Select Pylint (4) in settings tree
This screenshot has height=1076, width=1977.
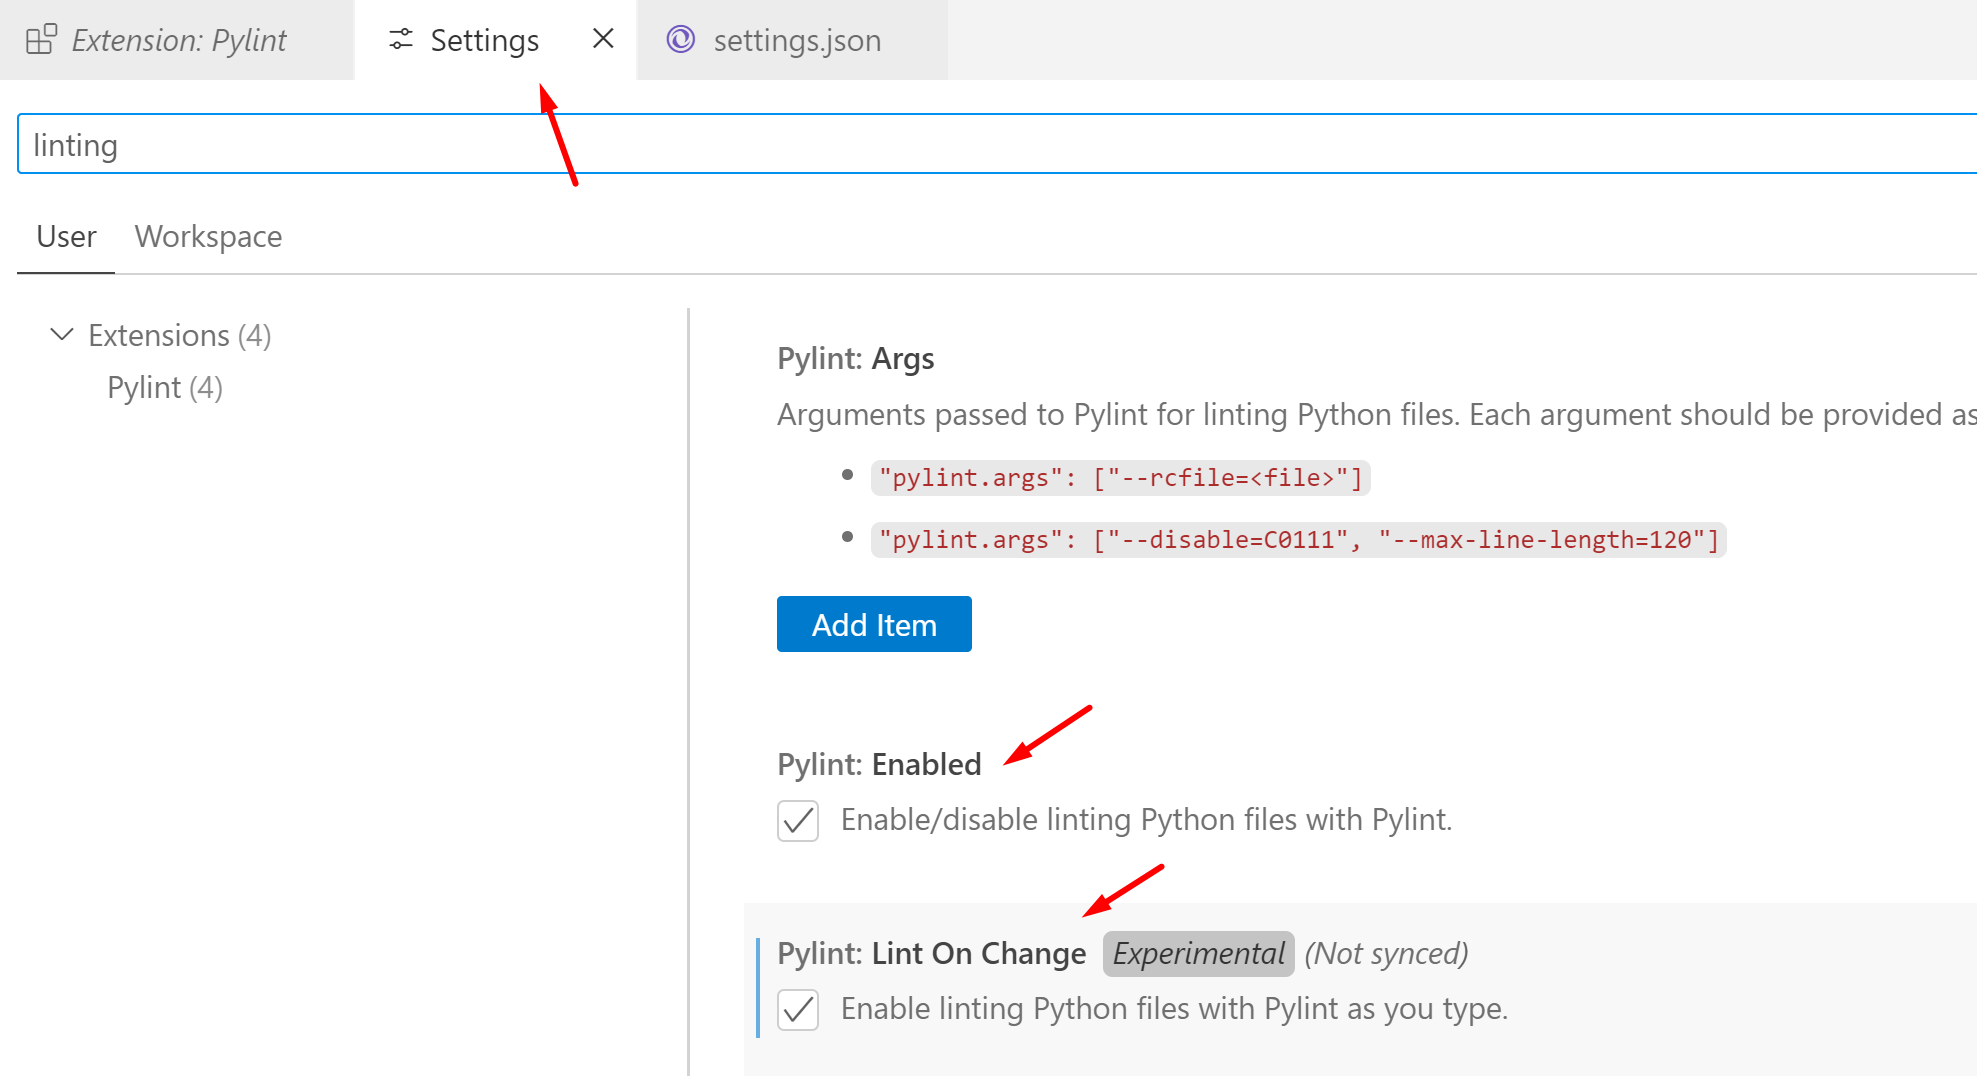(165, 388)
